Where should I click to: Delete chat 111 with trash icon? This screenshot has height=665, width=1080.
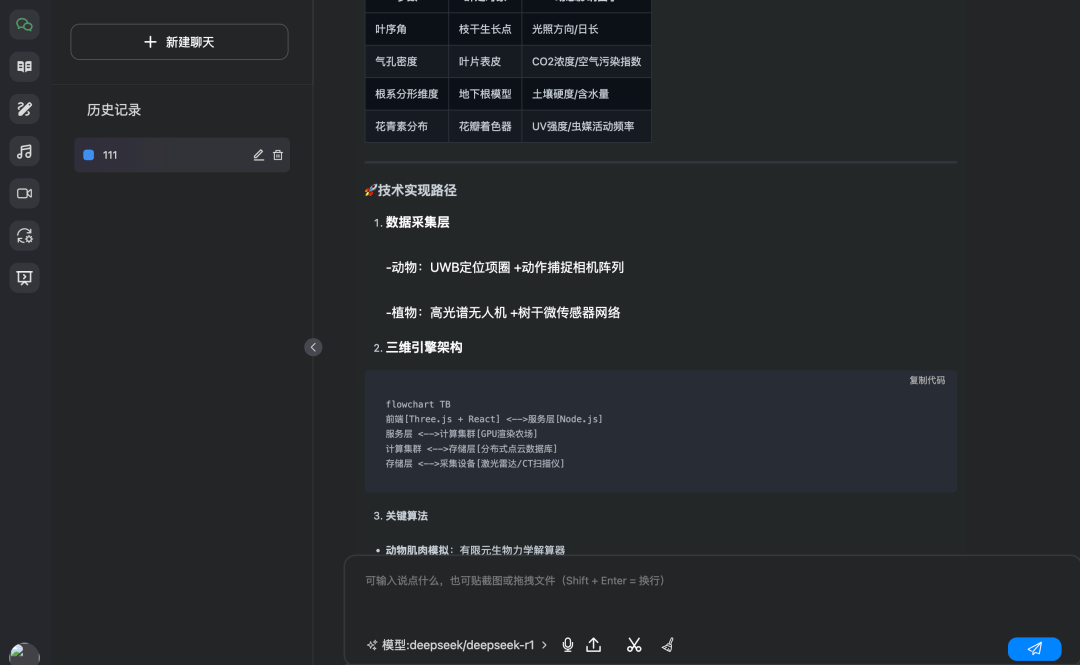point(278,155)
